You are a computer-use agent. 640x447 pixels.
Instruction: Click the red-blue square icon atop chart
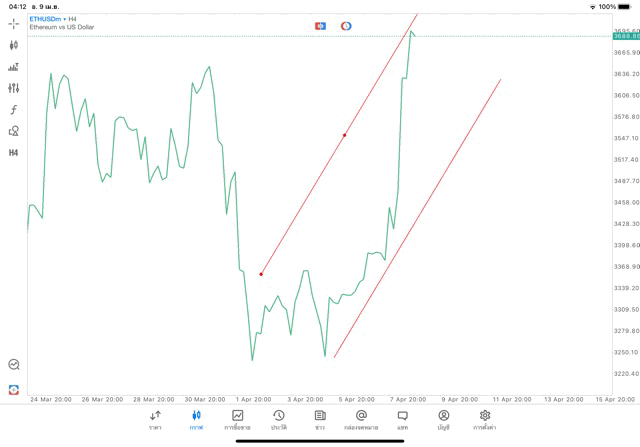[320, 25]
